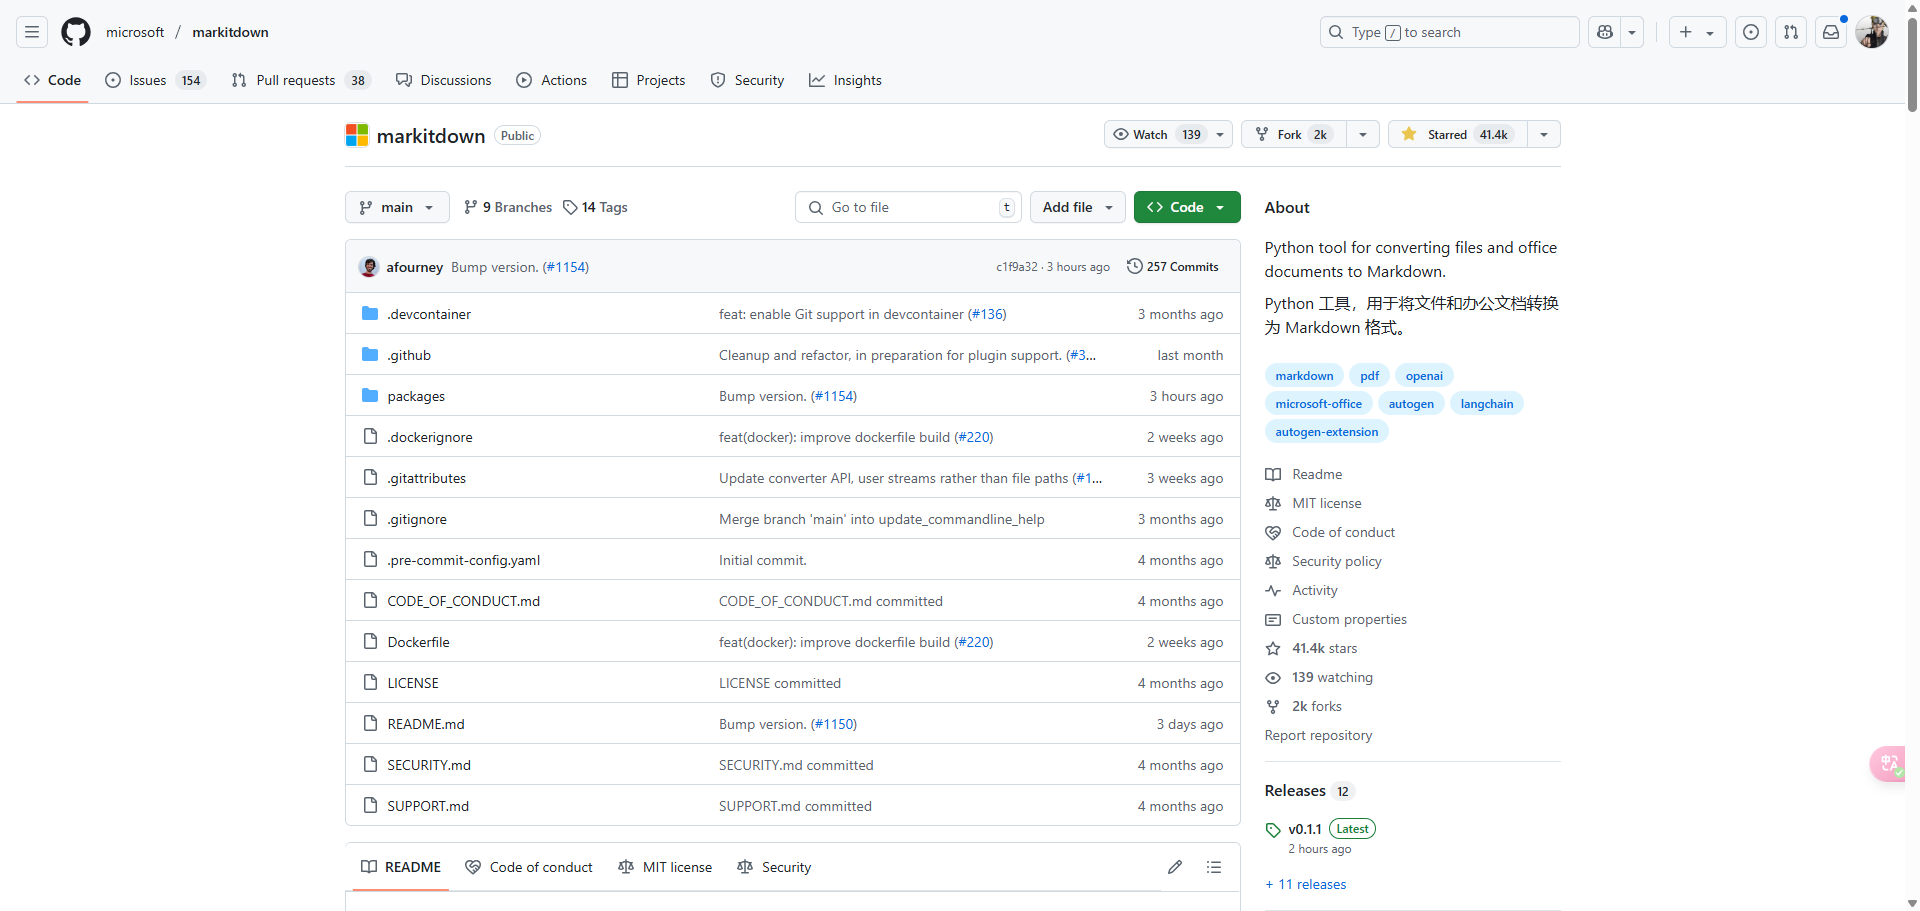Open the Projects tab

click(x=649, y=80)
